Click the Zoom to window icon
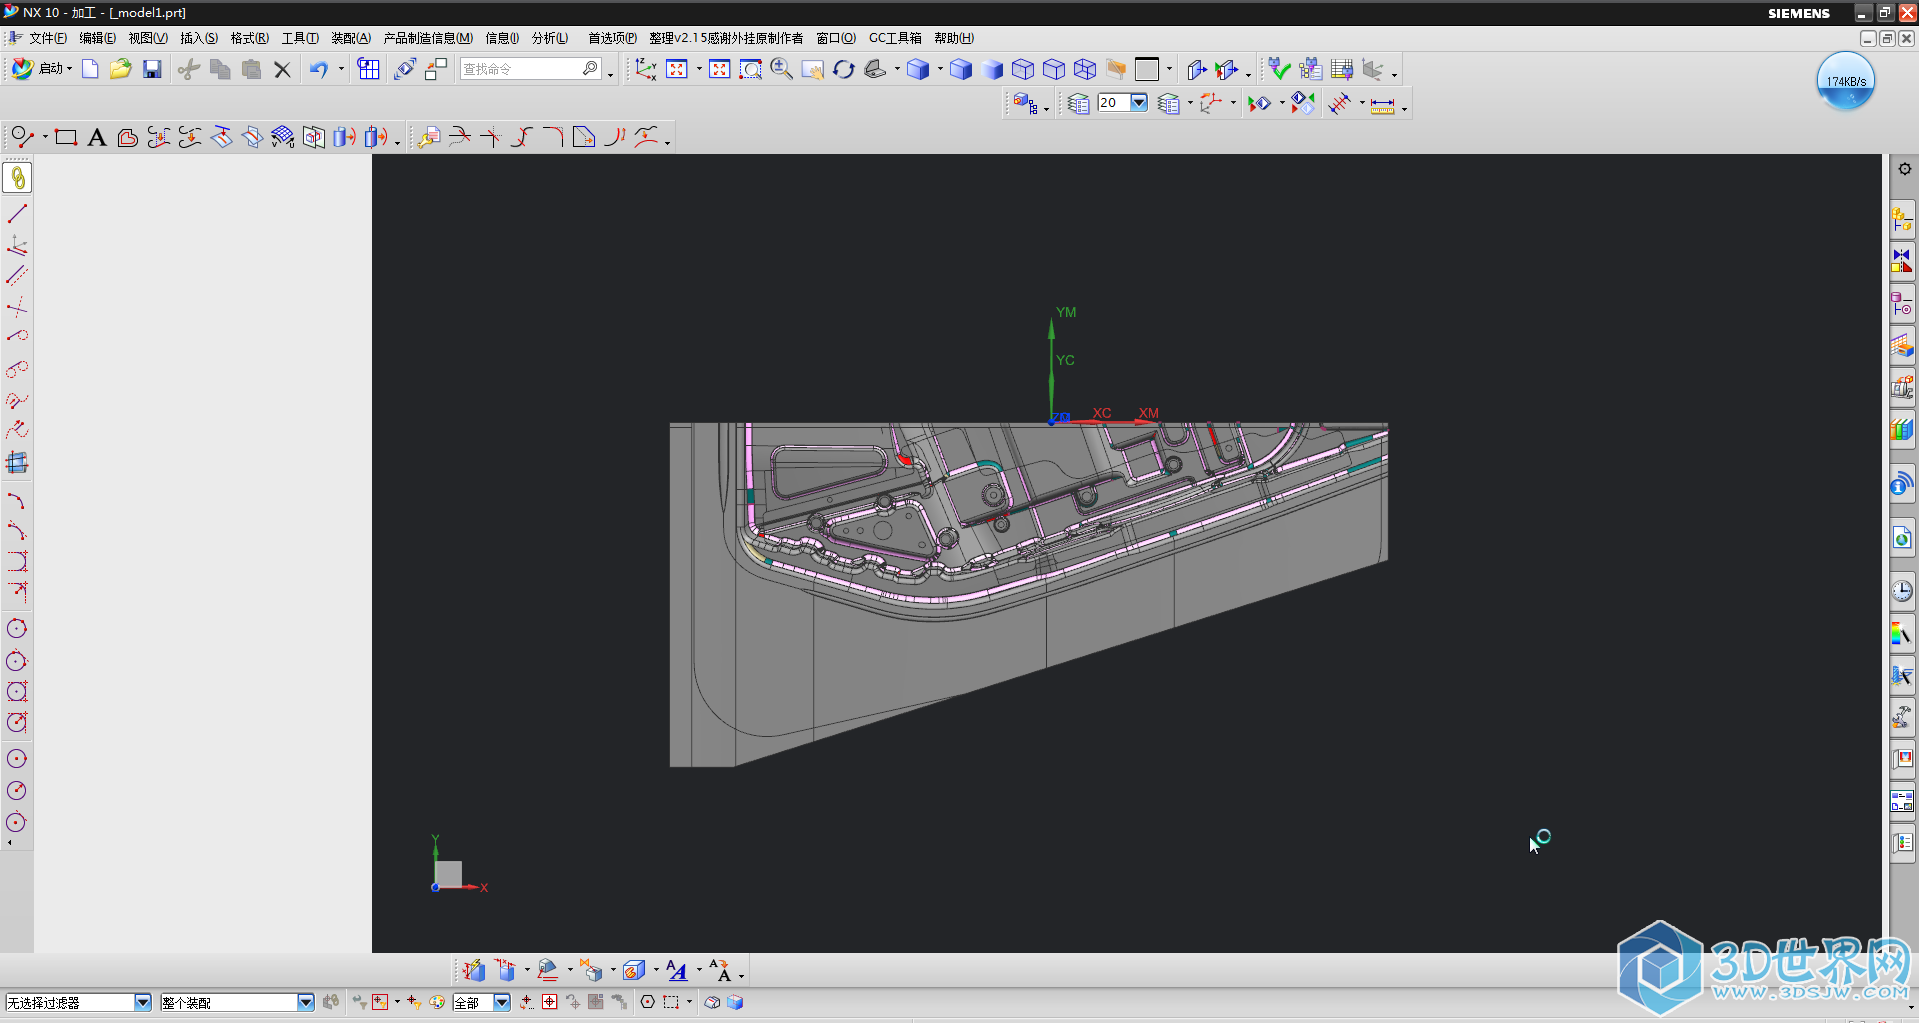Image resolution: width=1919 pixels, height=1023 pixels. (751, 69)
